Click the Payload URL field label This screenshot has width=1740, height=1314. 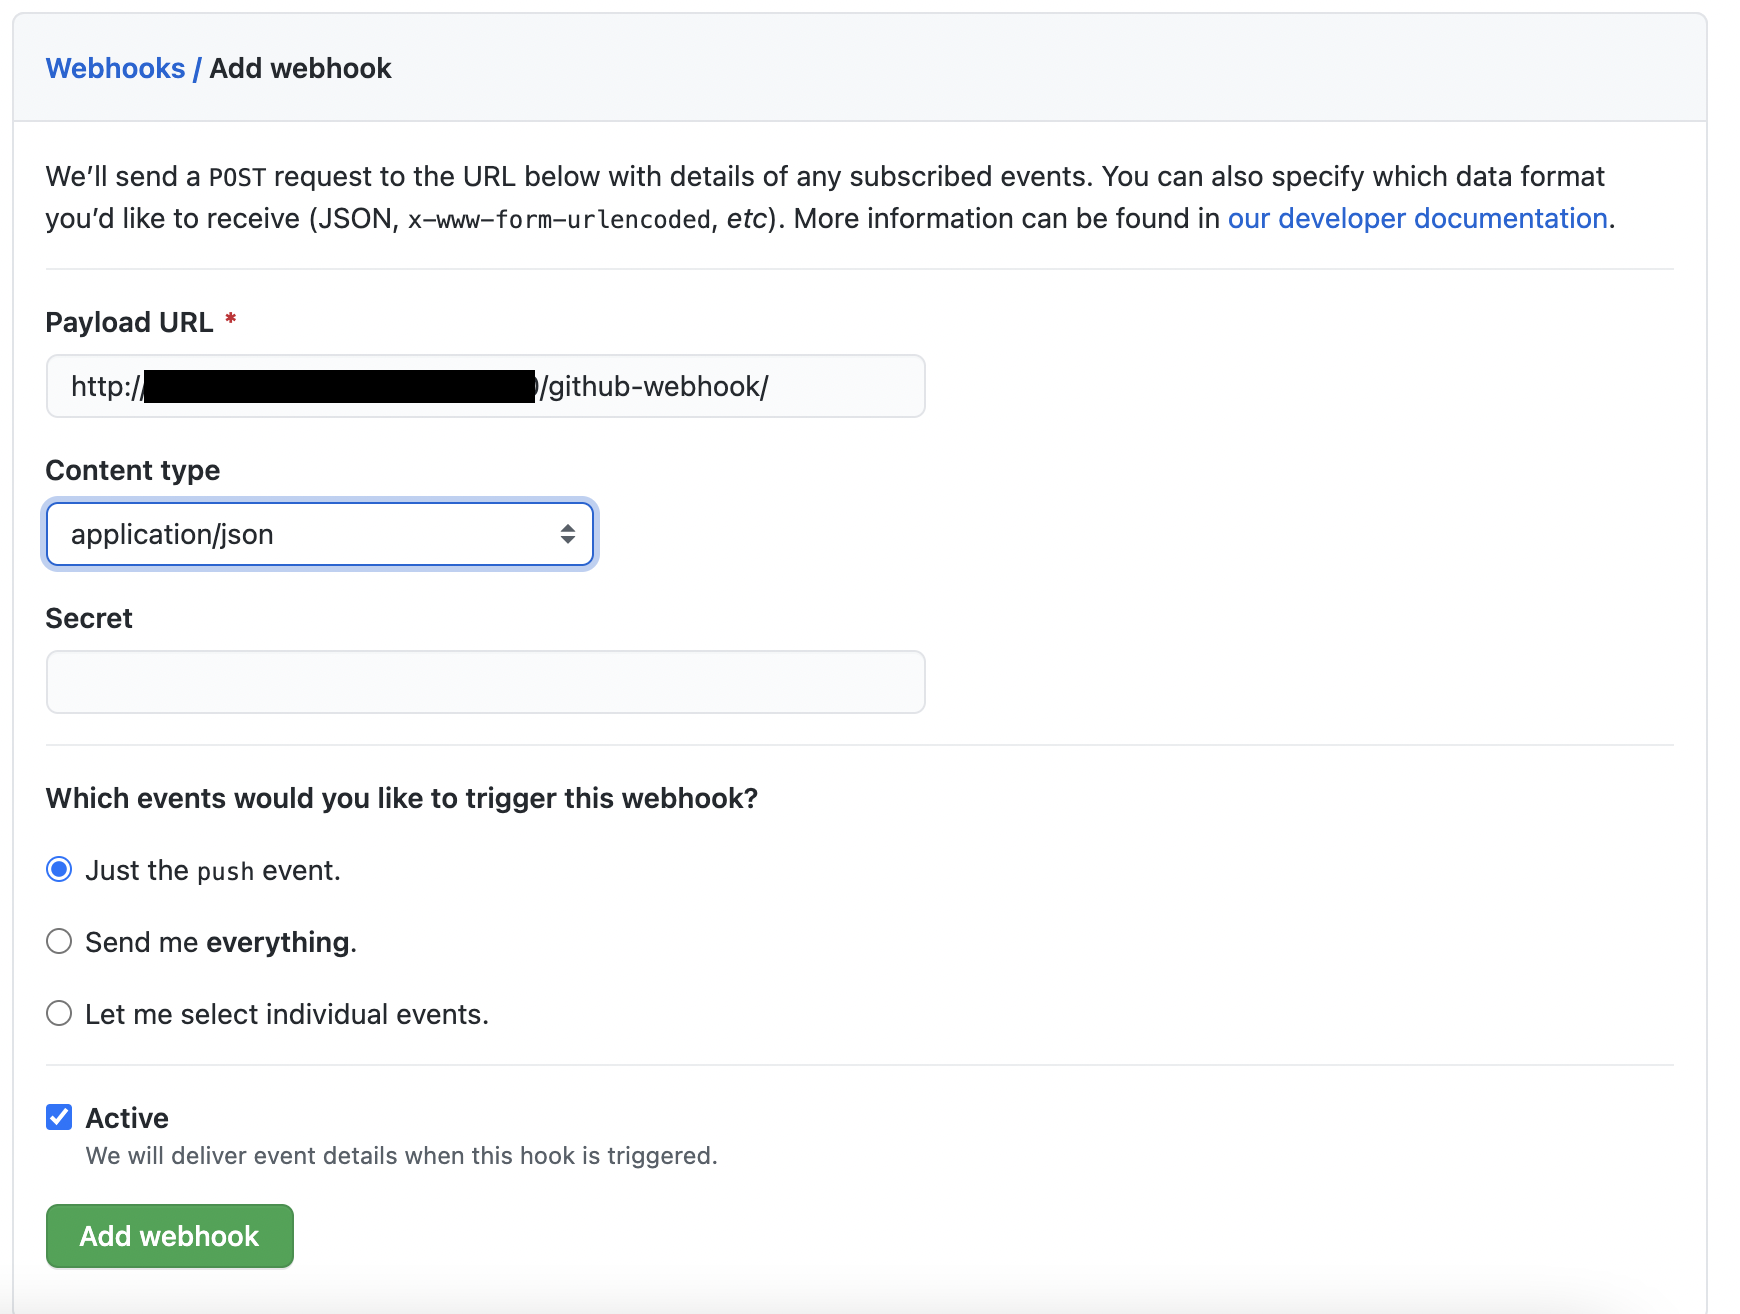(x=129, y=322)
